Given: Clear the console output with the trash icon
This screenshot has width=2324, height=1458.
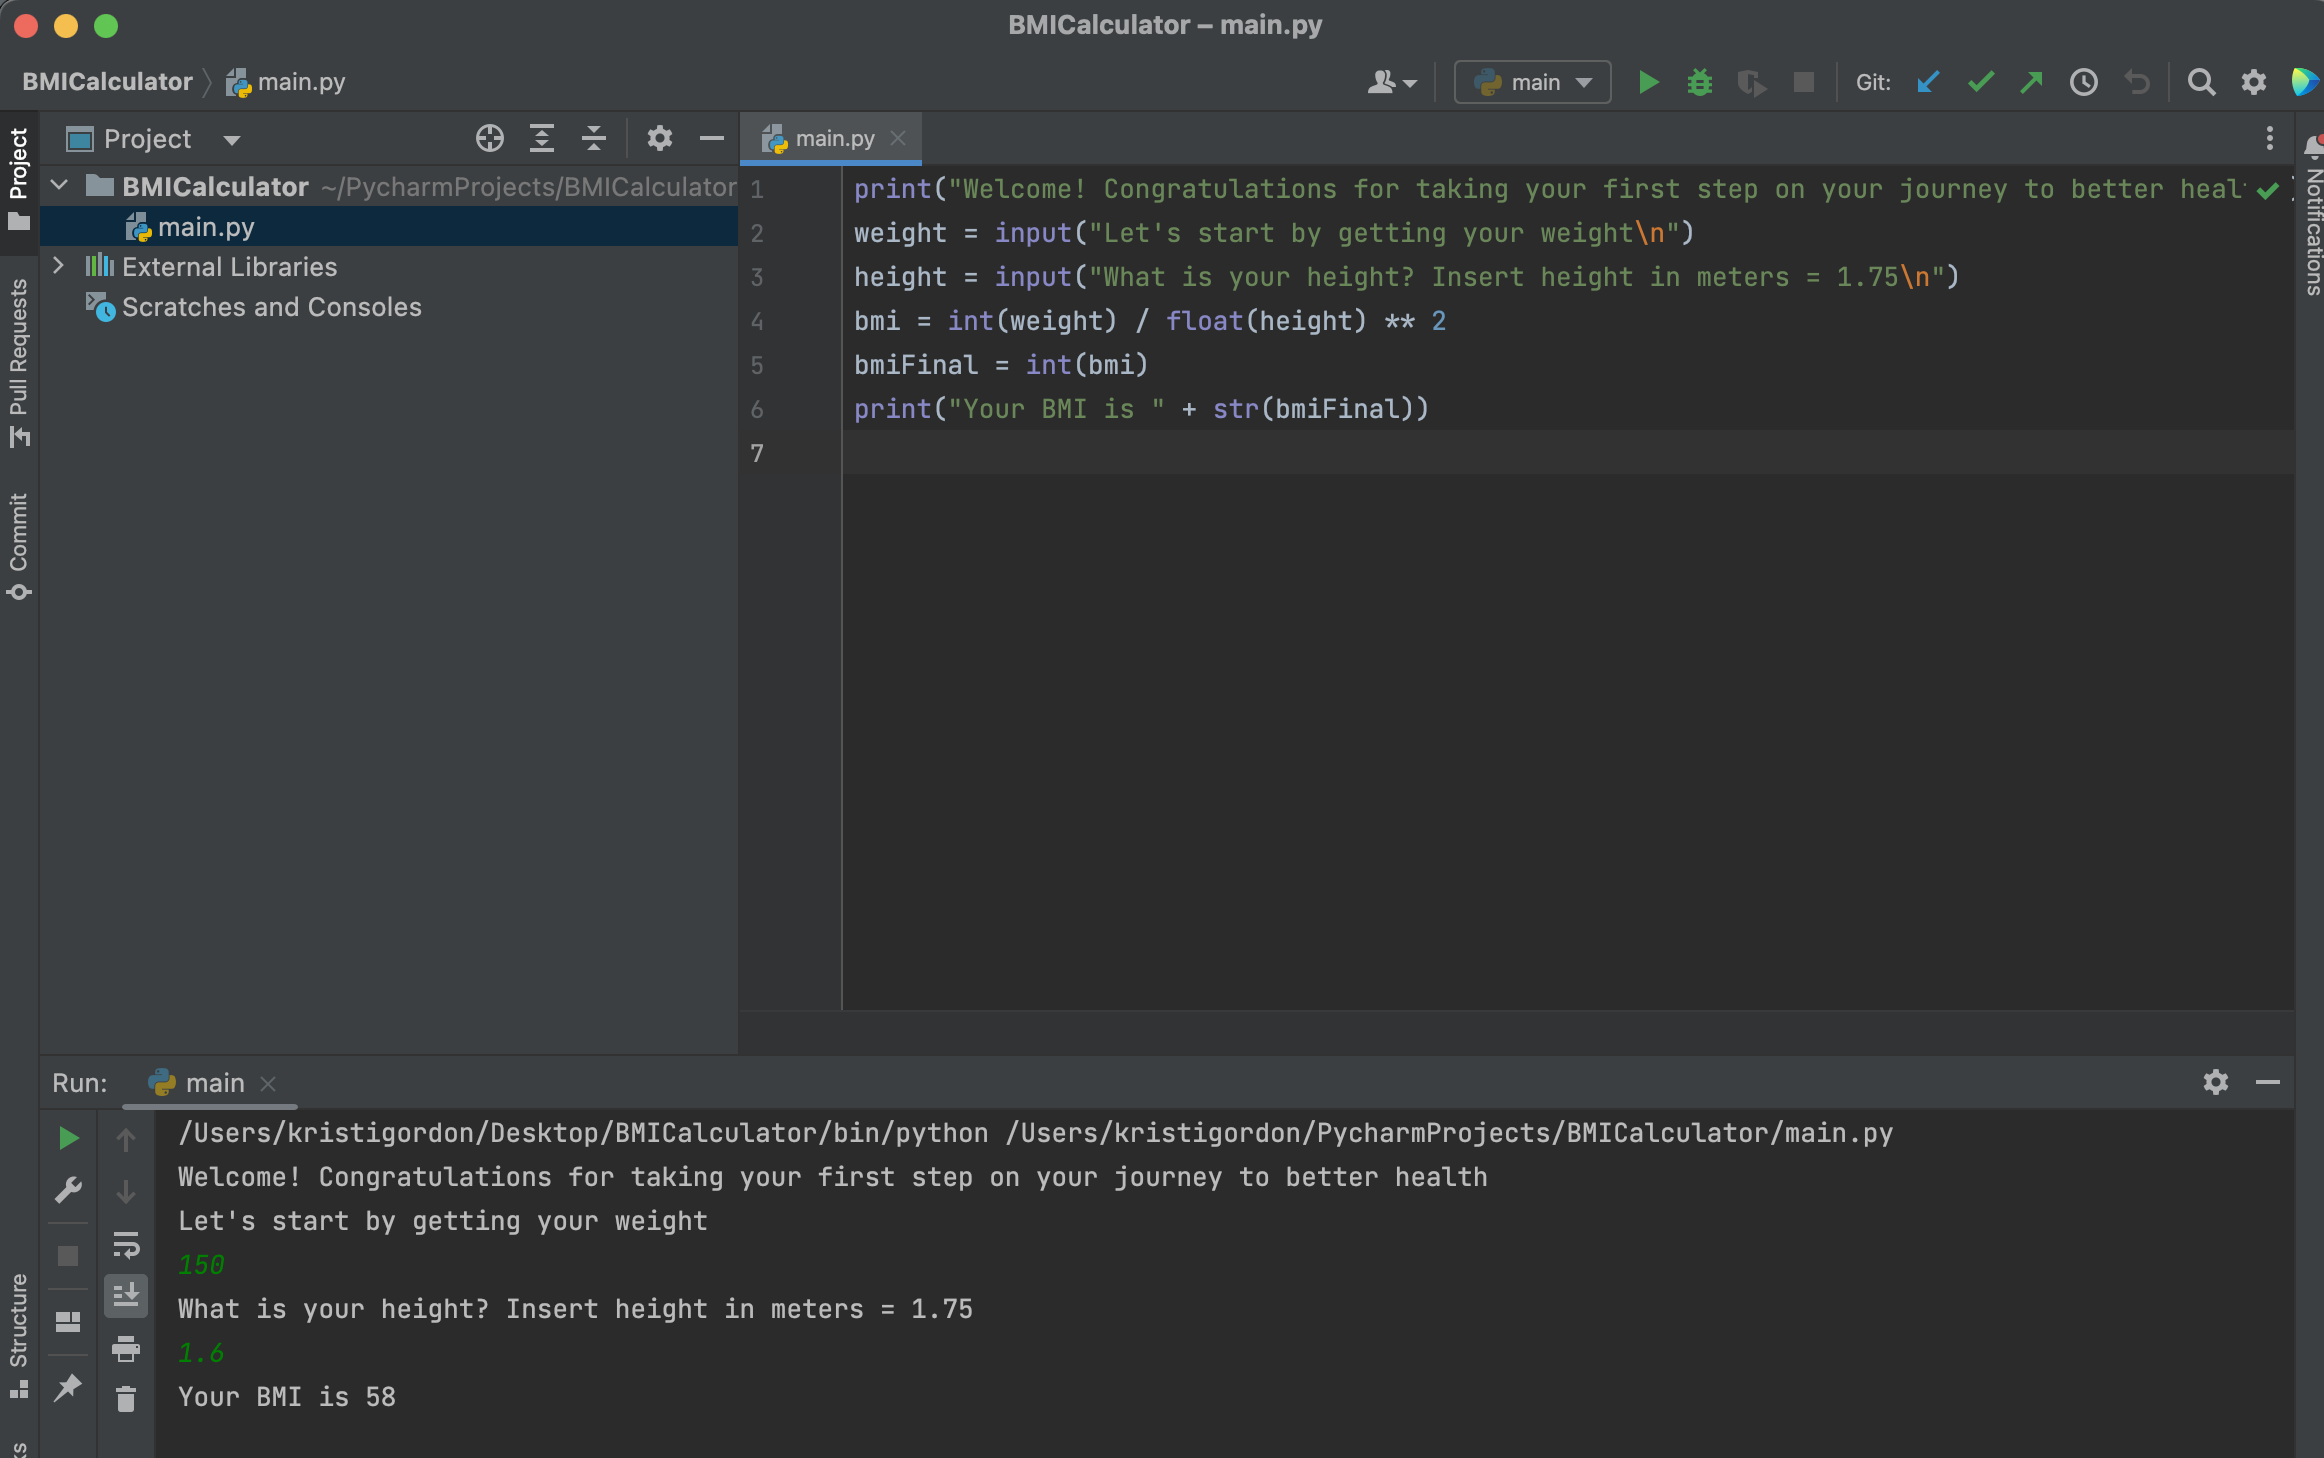Looking at the screenshot, I should [126, 1399].
